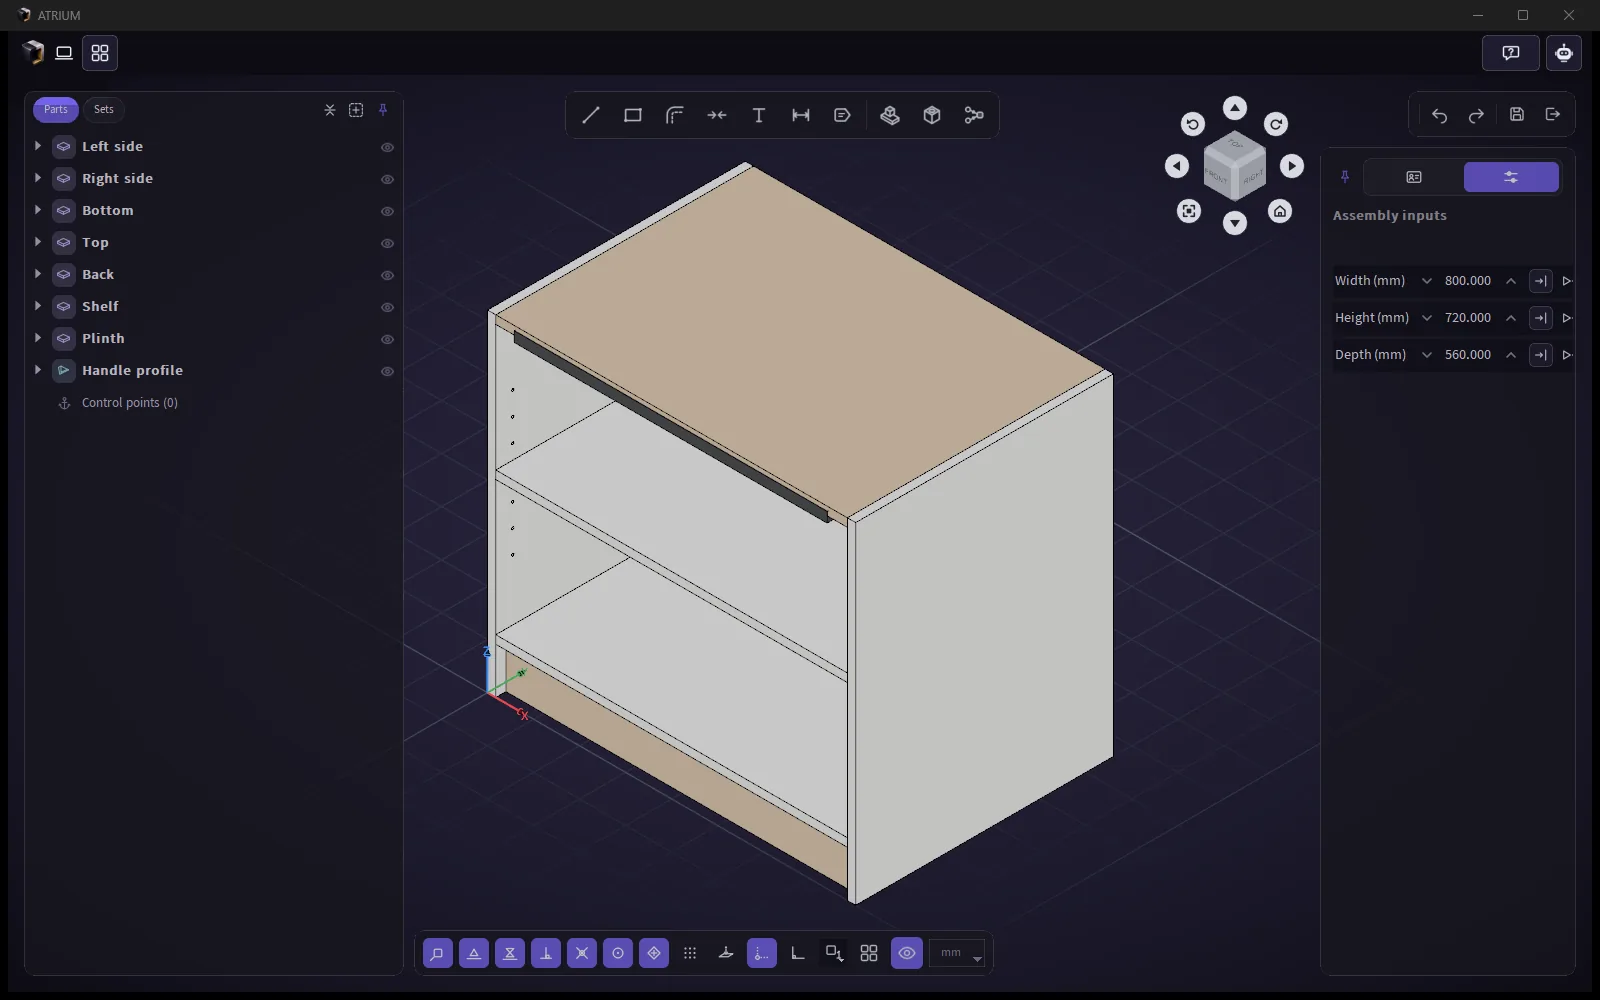
Task: Reset view with the Home icon
Action: coord(1280,211)
